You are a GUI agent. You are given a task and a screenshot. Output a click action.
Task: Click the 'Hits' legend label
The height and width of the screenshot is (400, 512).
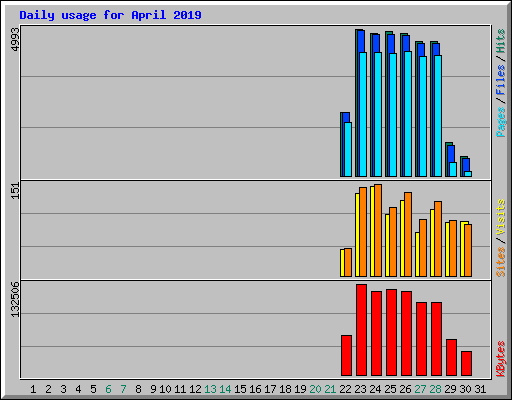501,41
